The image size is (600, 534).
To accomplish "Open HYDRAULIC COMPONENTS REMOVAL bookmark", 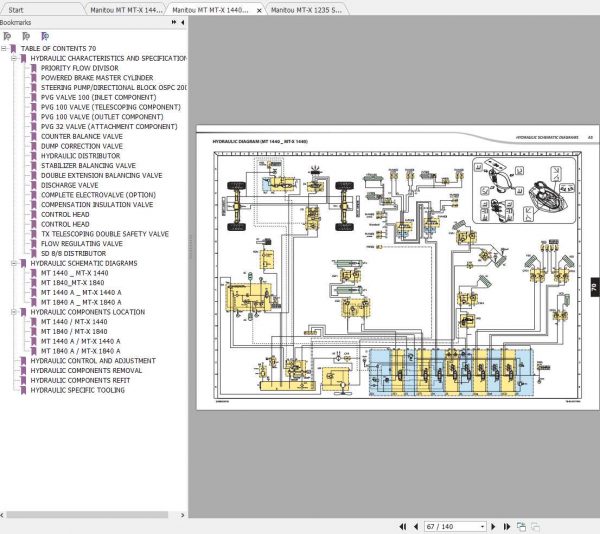I will (x=86, y=370).
